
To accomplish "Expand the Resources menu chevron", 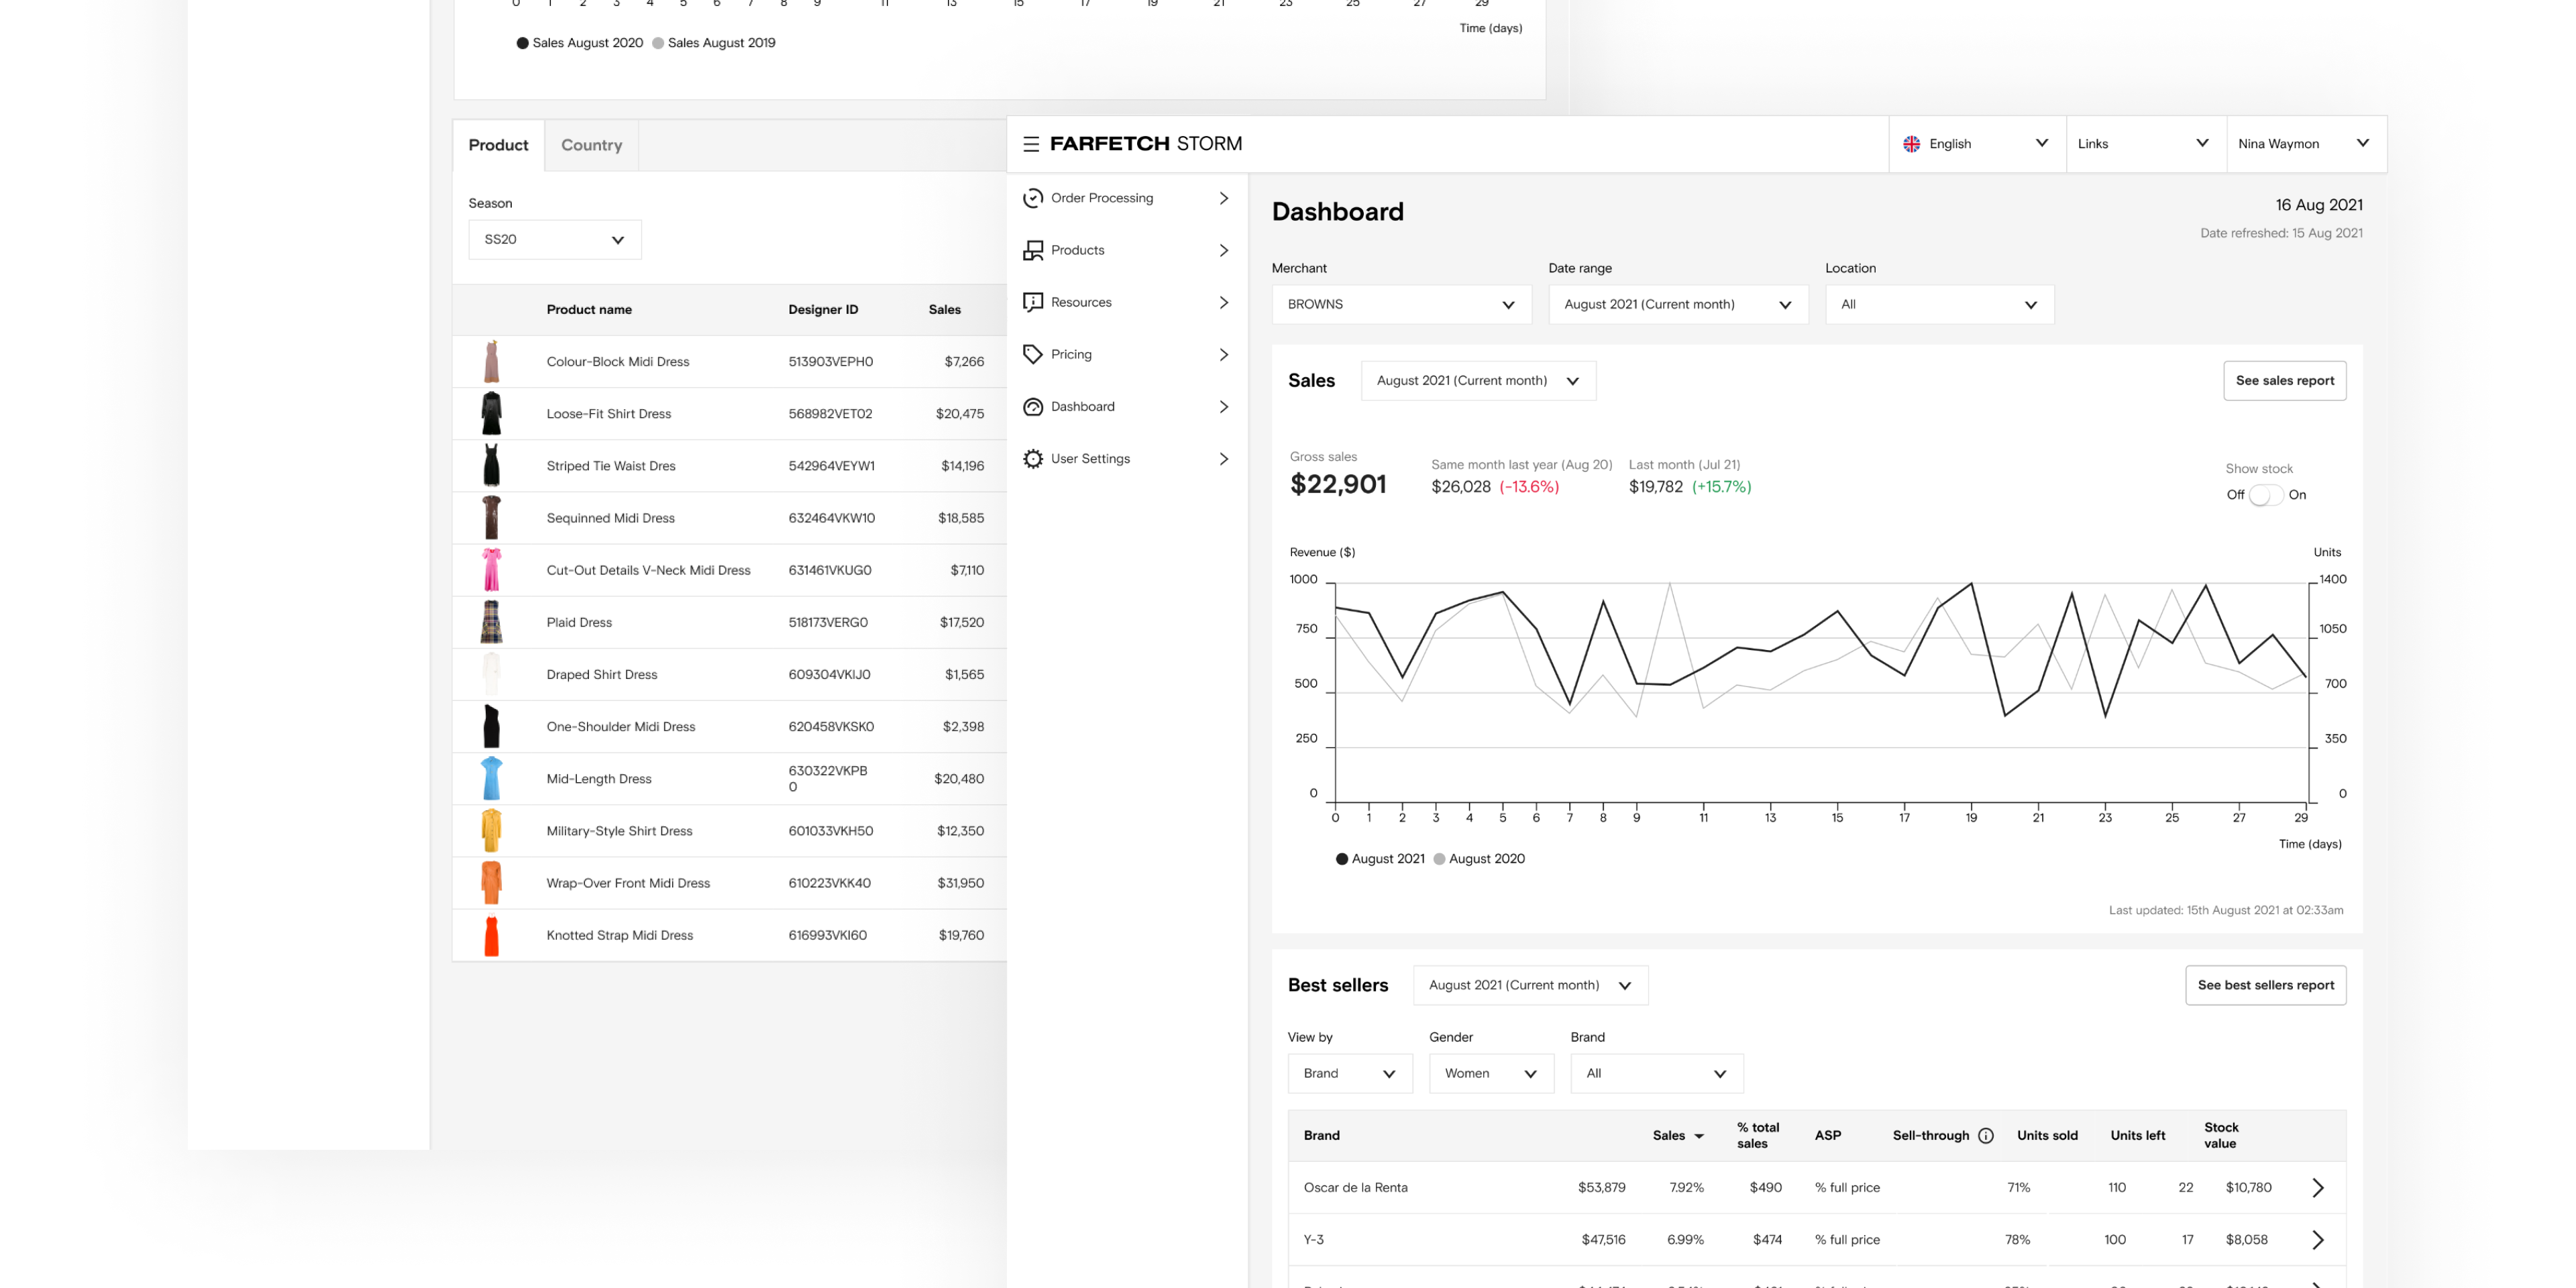I will (x=1223, y=302).
